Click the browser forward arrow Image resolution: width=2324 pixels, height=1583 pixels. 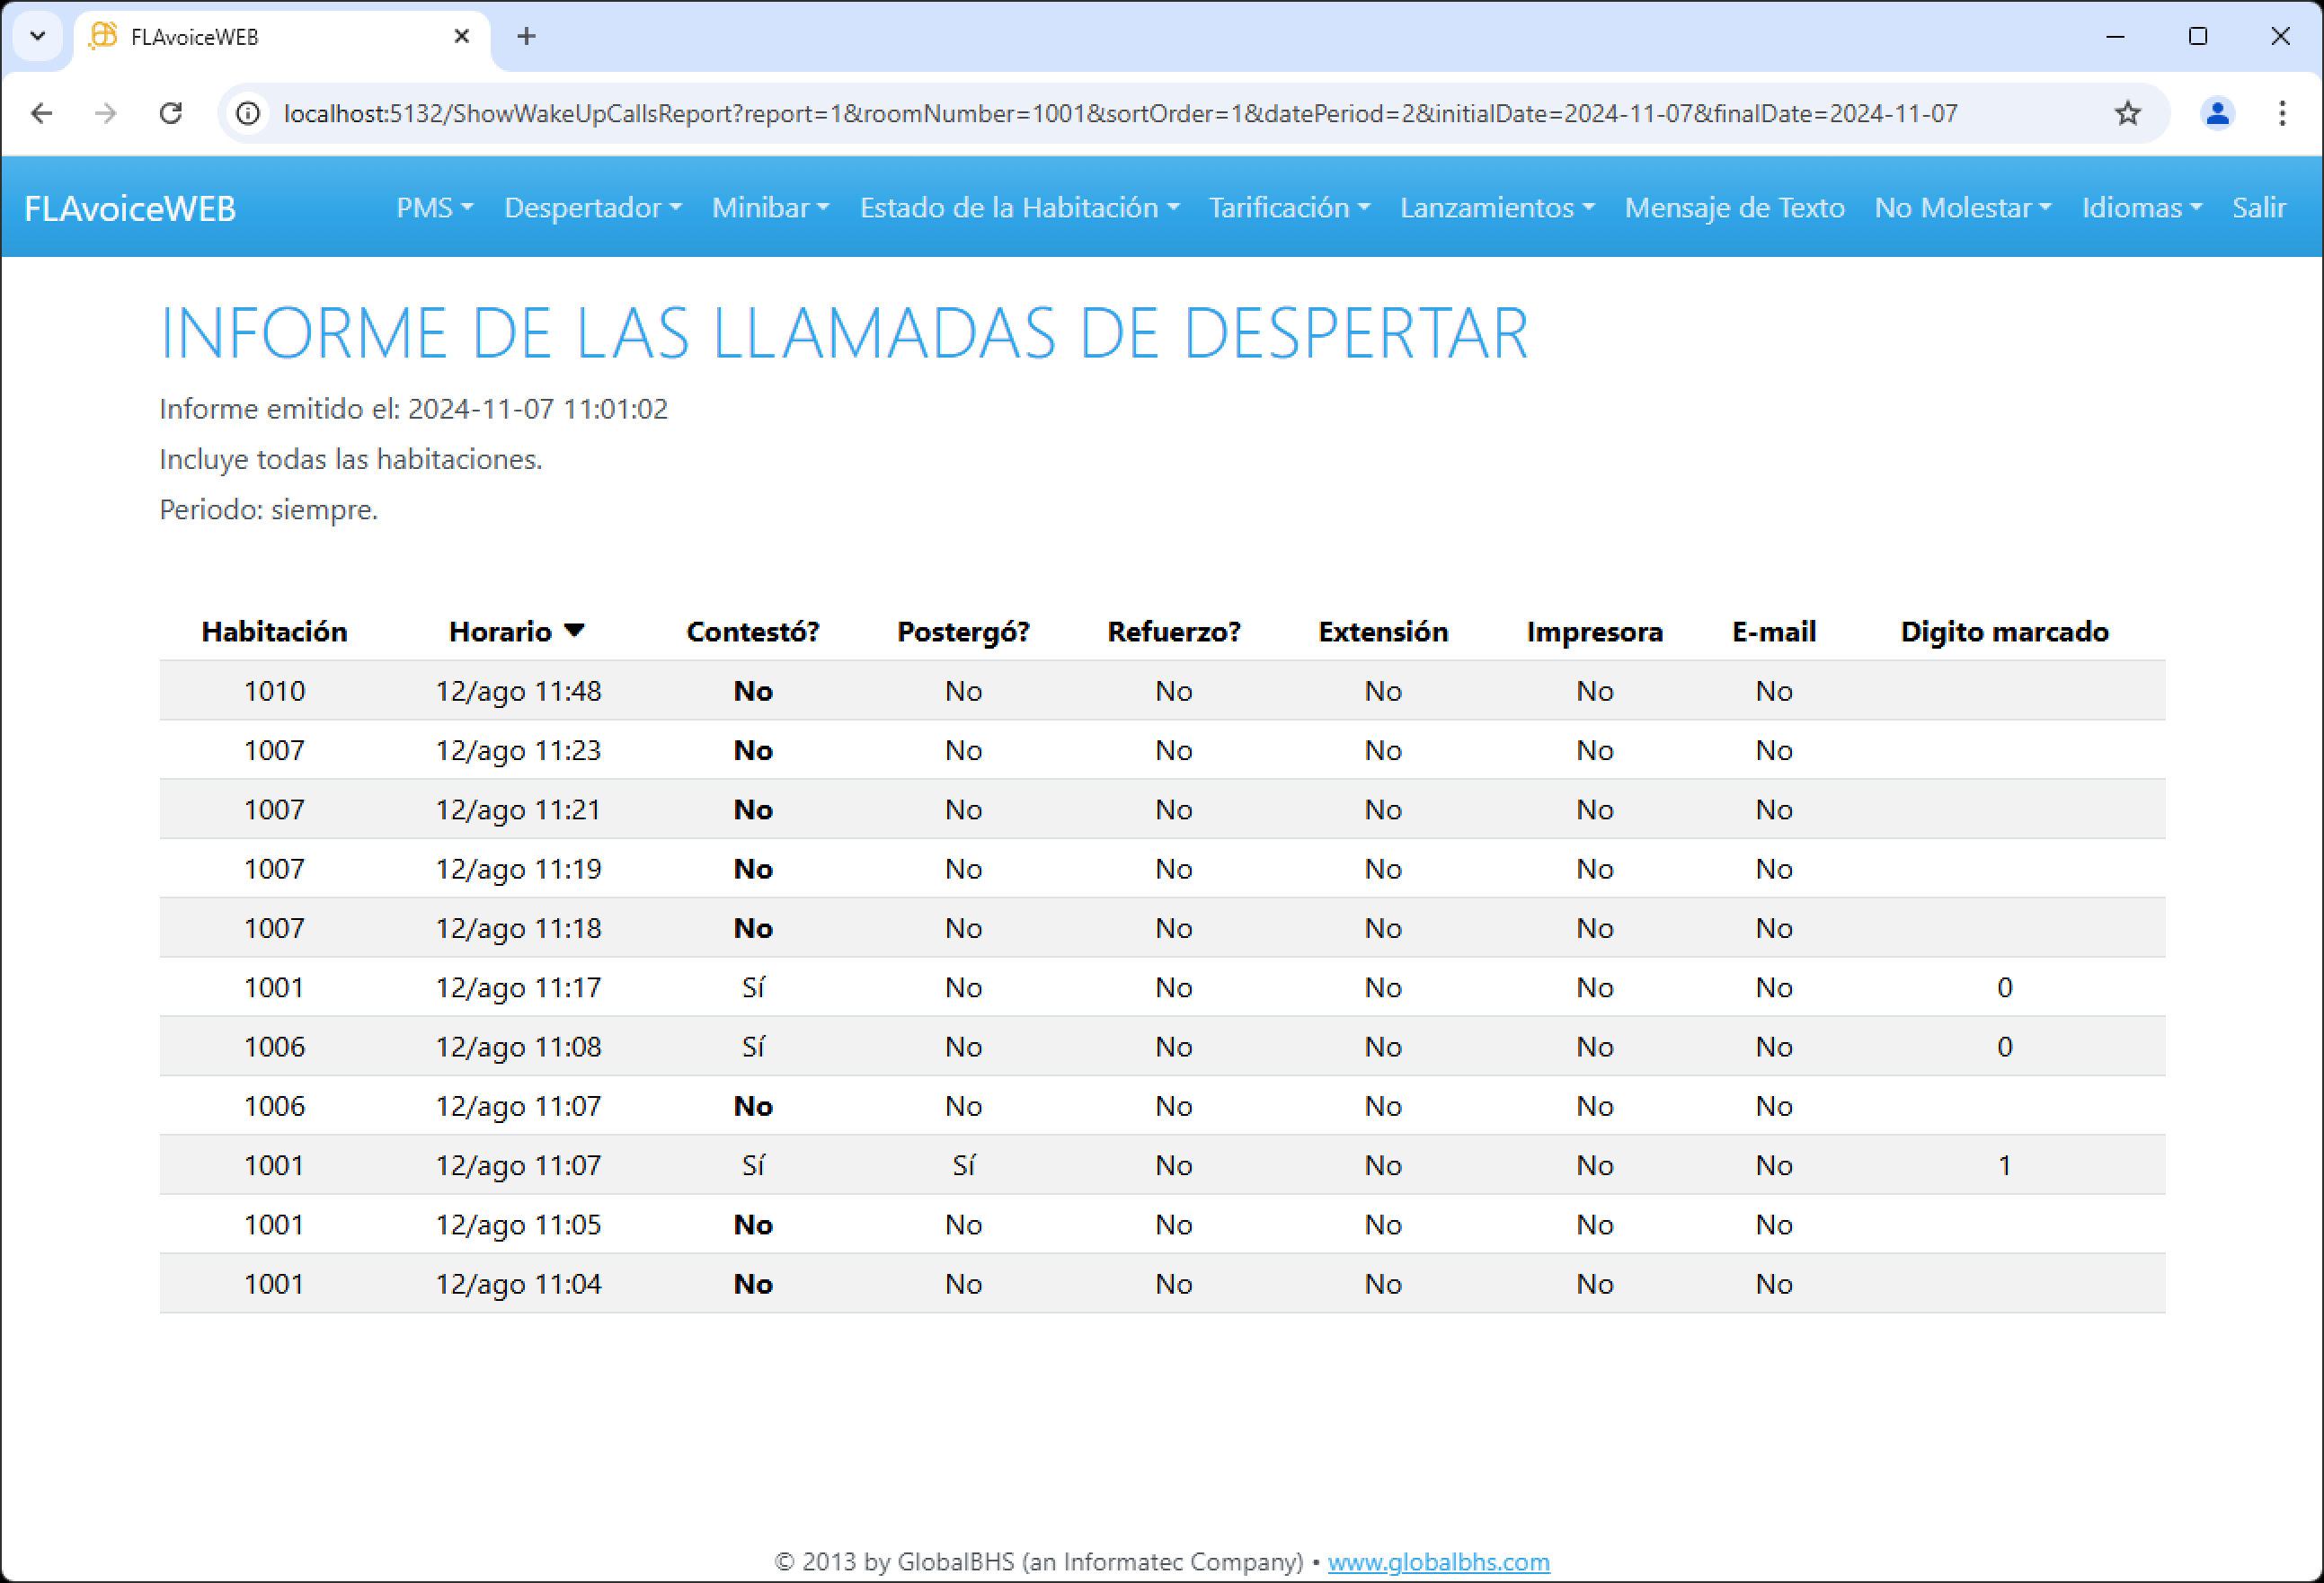105,114
